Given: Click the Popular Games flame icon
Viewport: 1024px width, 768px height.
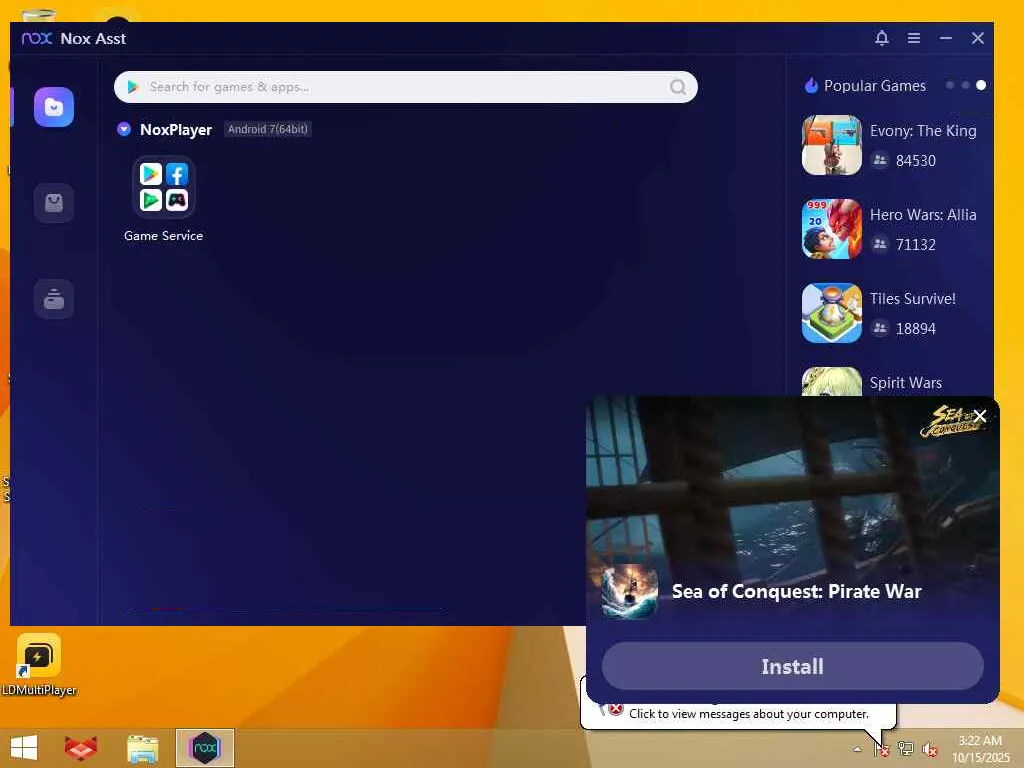Looking at the screenshot, I should click(x=811, y=86).
